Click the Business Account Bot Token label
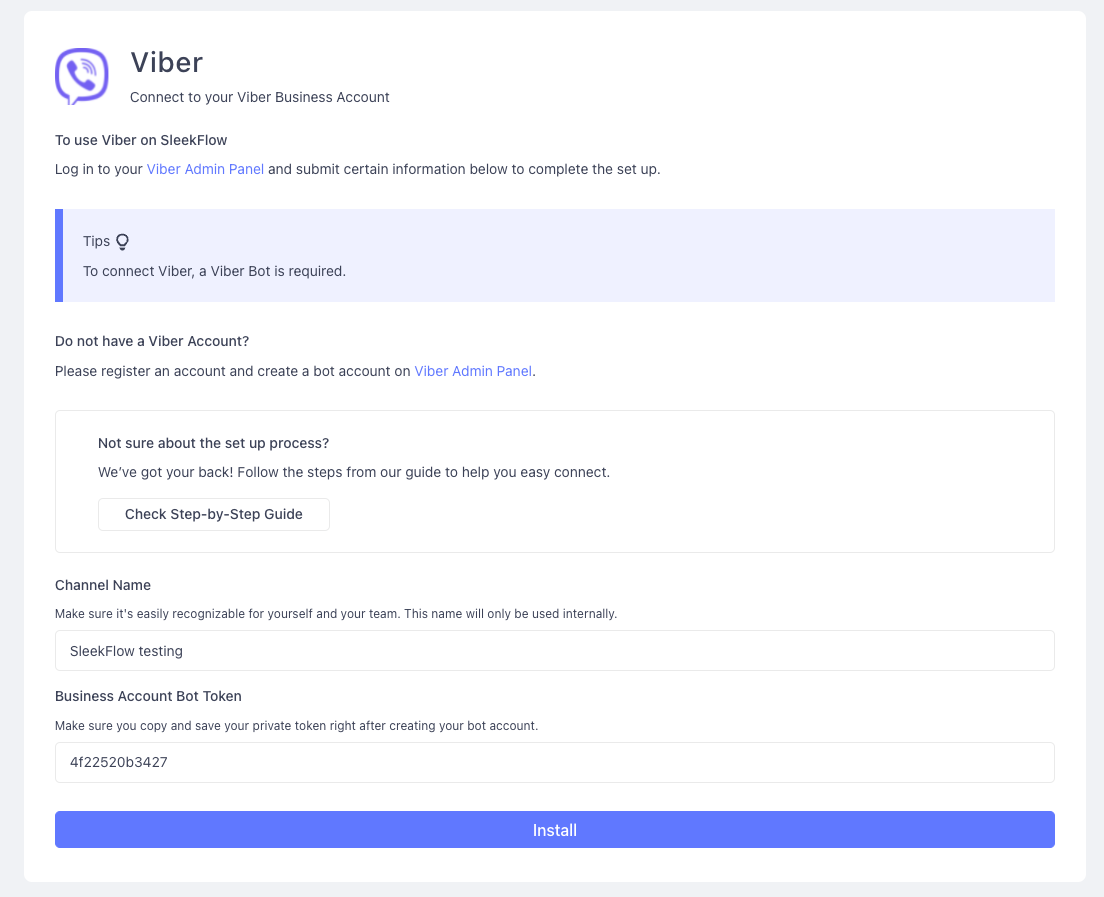Image resolution: width=1104 pixels, height=897 pixels. [x=147, y=696]
